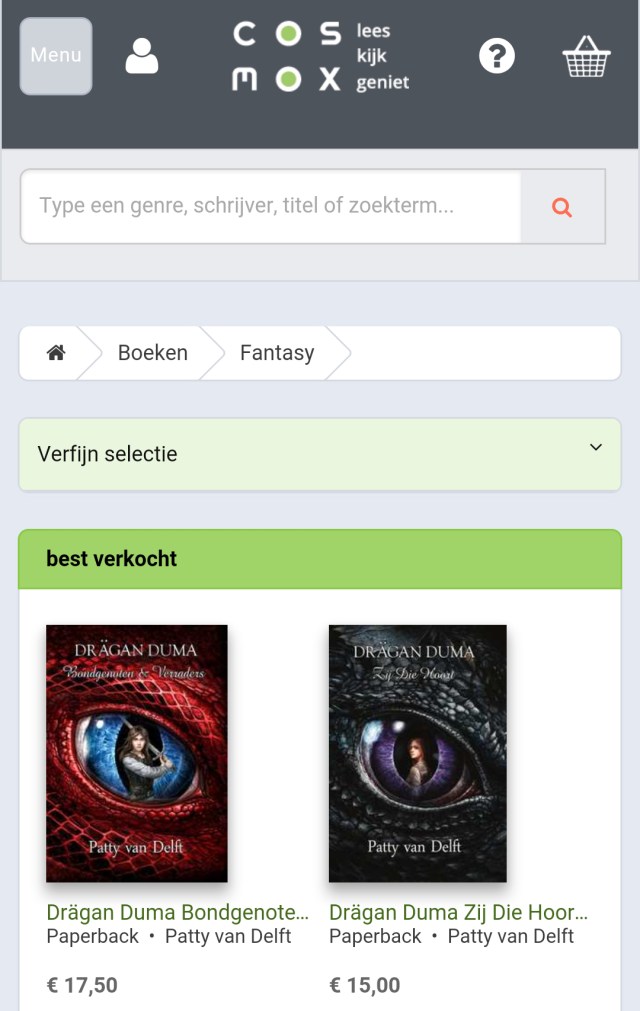The image size is (640, 1011).
Task: Open the shopping basket icon
Action: (x=587, y=56)
